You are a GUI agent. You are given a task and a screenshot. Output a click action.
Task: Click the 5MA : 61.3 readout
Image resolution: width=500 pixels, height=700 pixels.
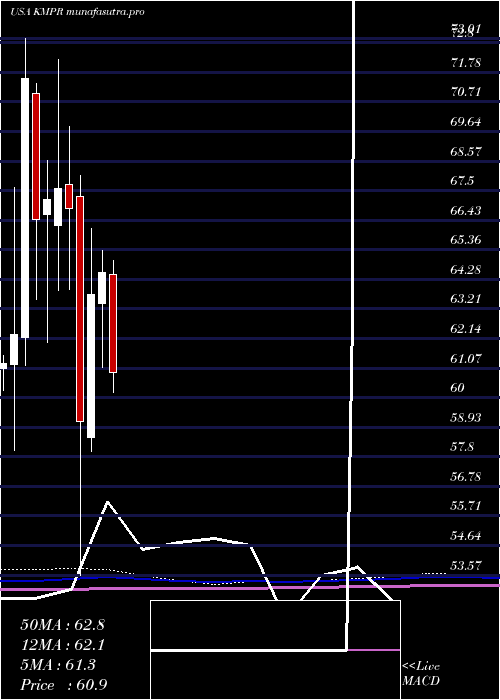click(58, 665)
